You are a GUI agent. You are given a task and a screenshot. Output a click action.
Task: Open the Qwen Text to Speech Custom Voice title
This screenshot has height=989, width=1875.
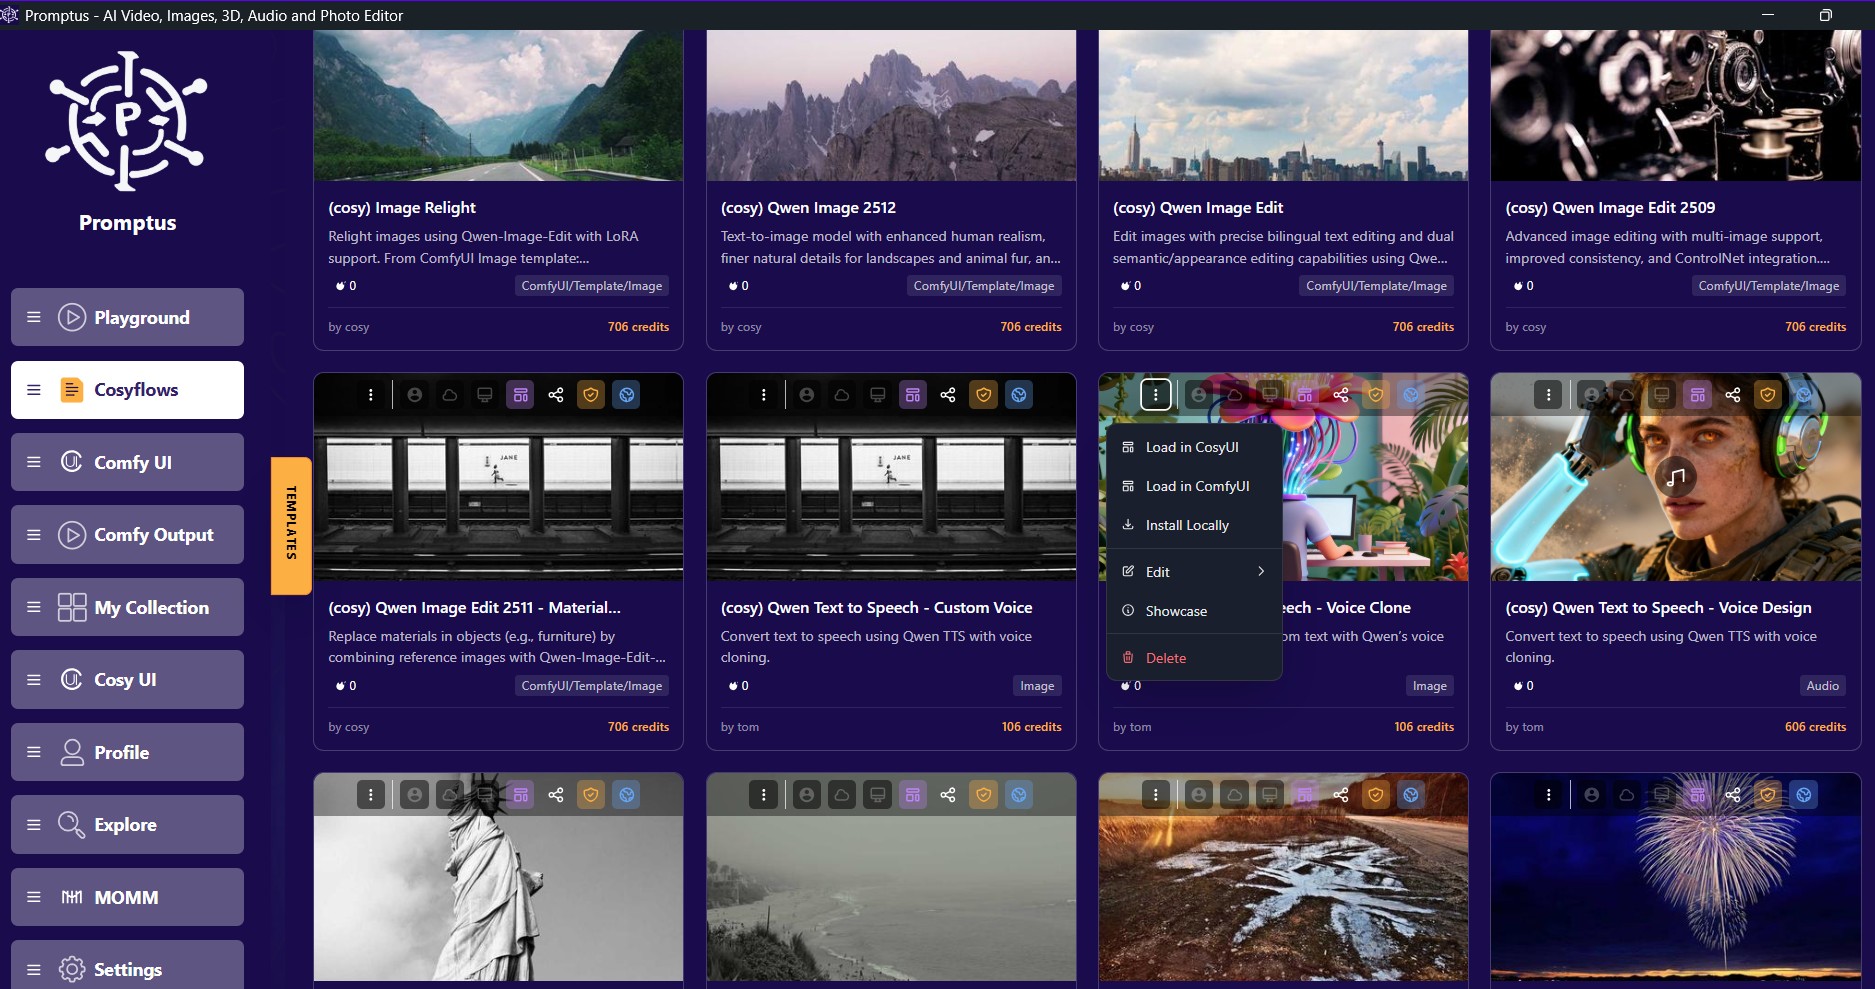click(x=877, y=607)
